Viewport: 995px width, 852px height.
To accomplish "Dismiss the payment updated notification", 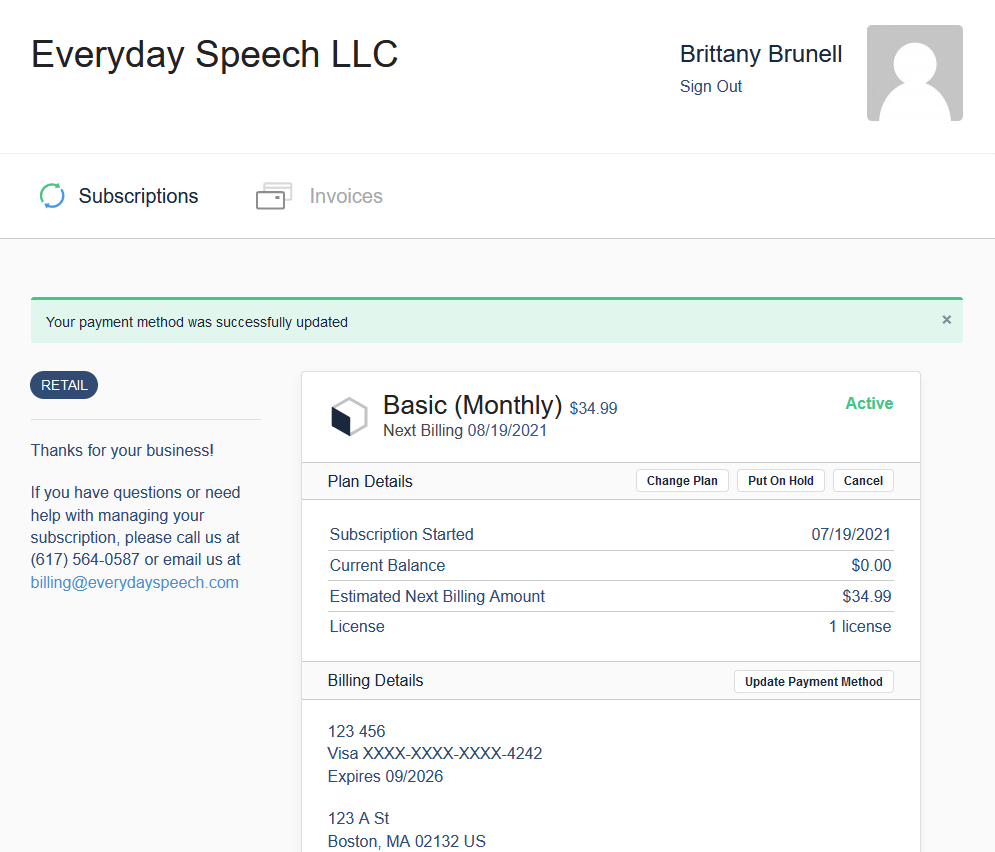I will click(x=946, y=320).
